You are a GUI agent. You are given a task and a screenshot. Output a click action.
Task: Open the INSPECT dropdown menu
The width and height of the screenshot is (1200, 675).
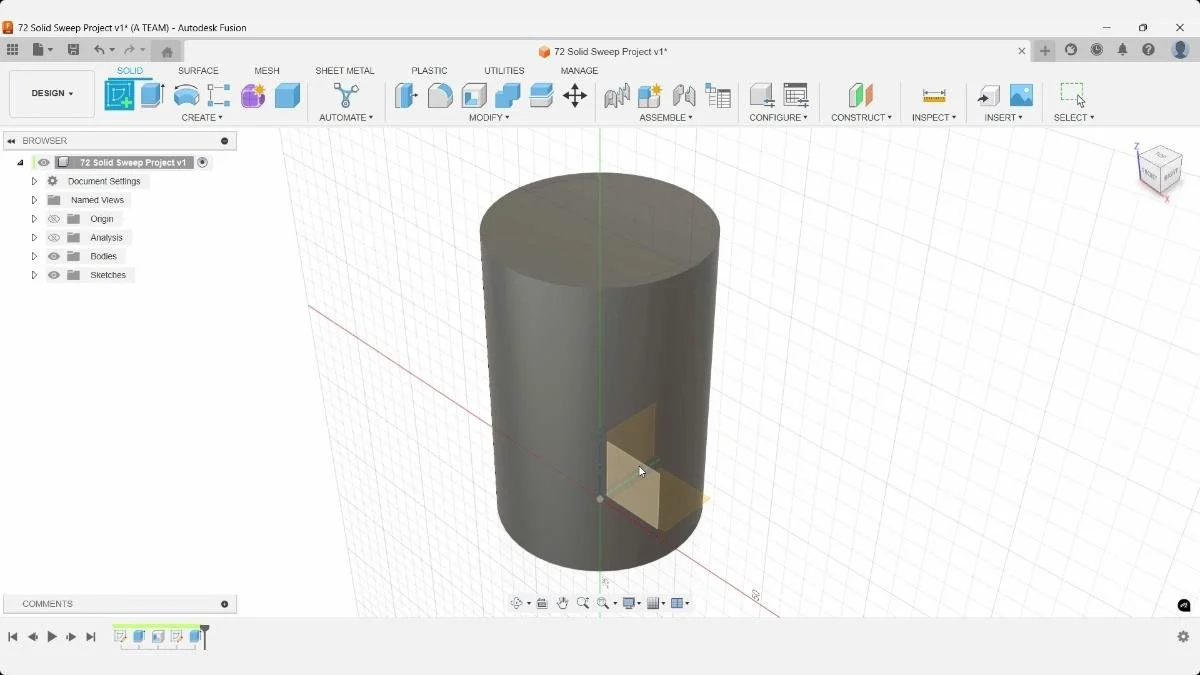pos(934,118)
